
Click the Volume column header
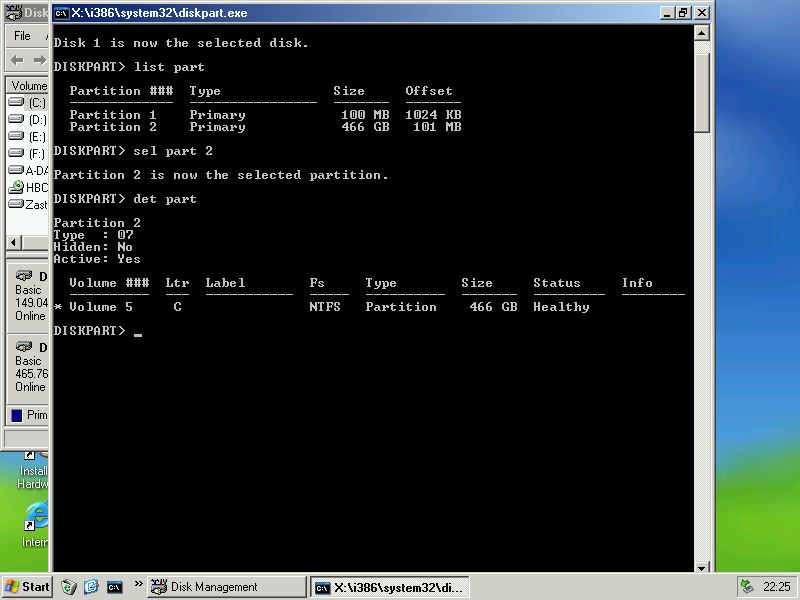[28, 86]
